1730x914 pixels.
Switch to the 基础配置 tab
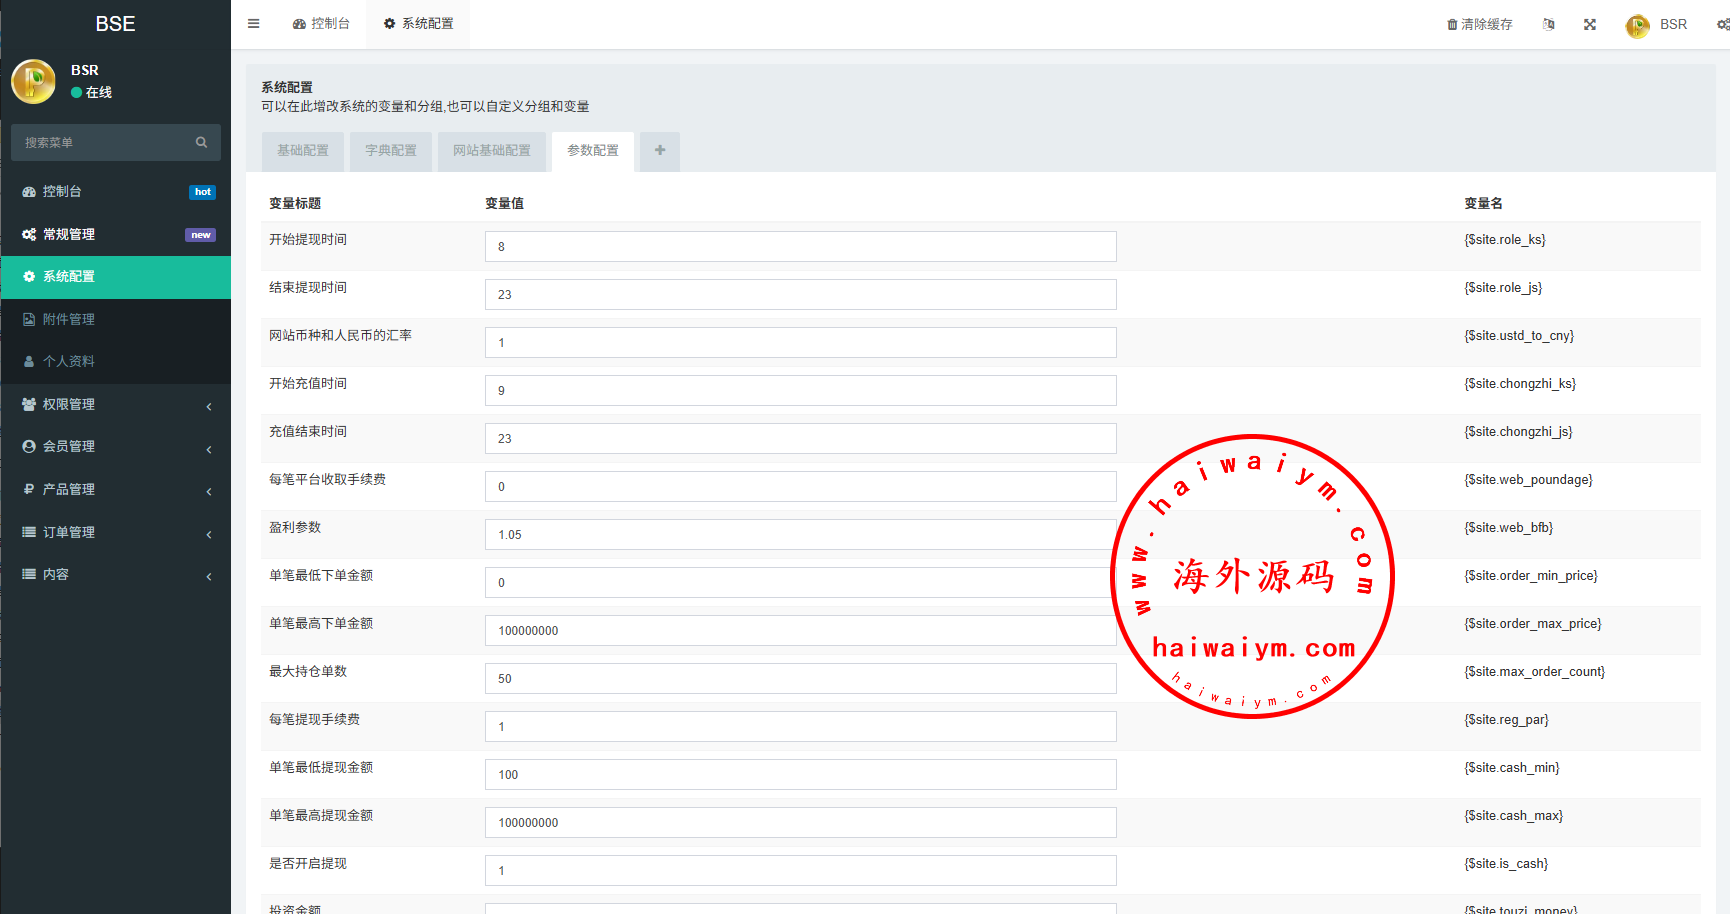303,151
